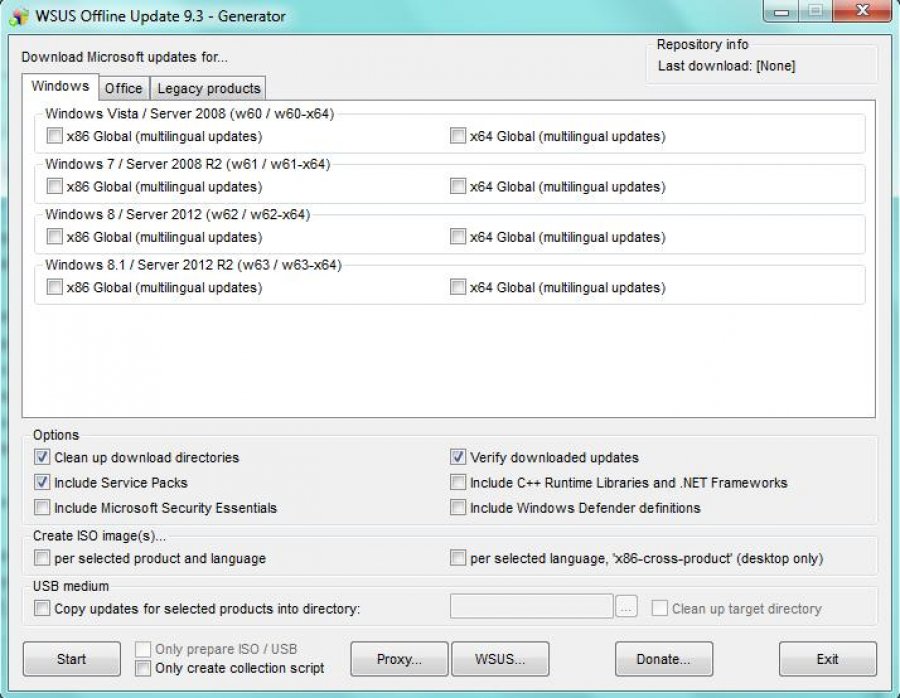Switch to the Windows tab

59,86
